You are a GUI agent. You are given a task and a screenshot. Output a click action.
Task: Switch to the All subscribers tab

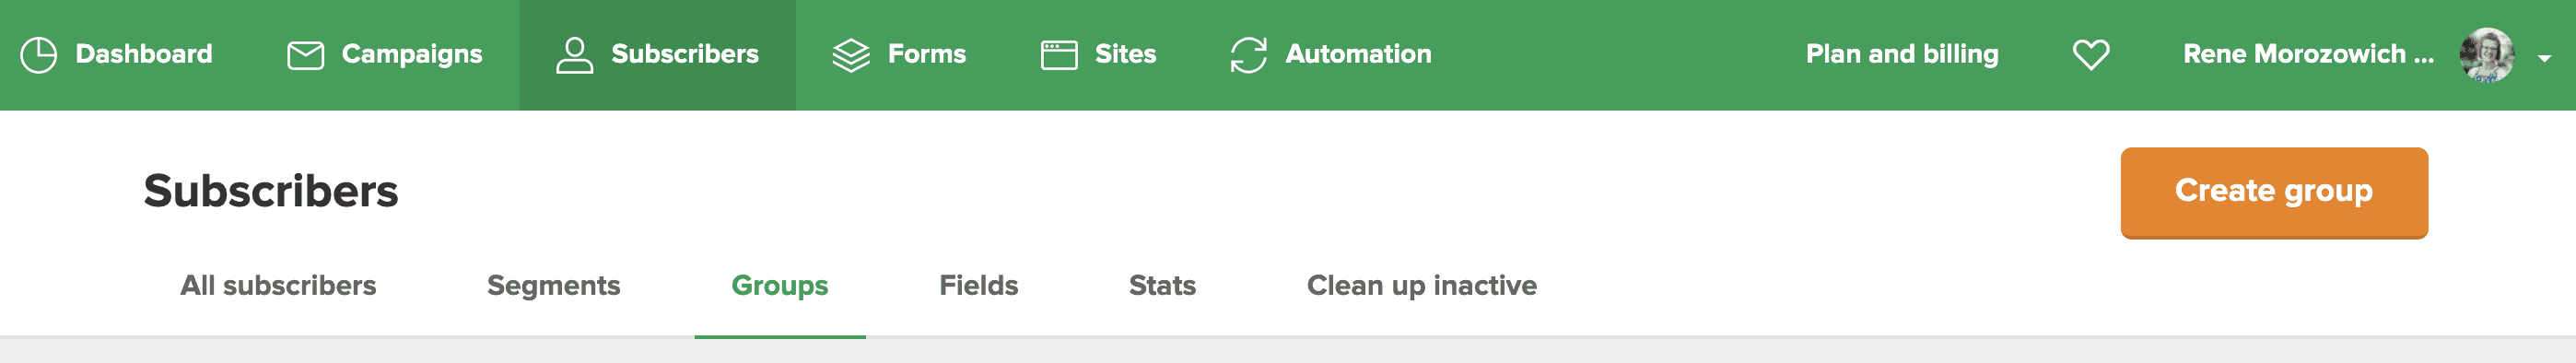click(278, 286)
